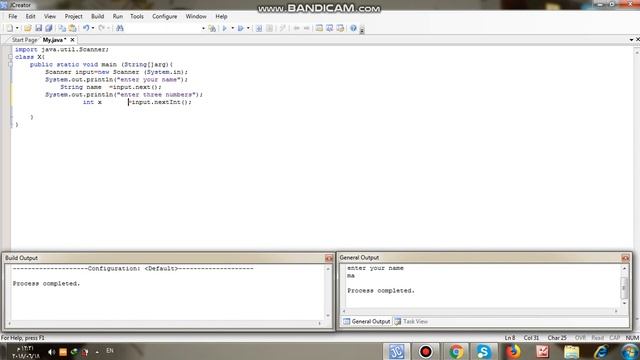Click the Run Project icon
The image size is (640, 360).
point(240,28)
